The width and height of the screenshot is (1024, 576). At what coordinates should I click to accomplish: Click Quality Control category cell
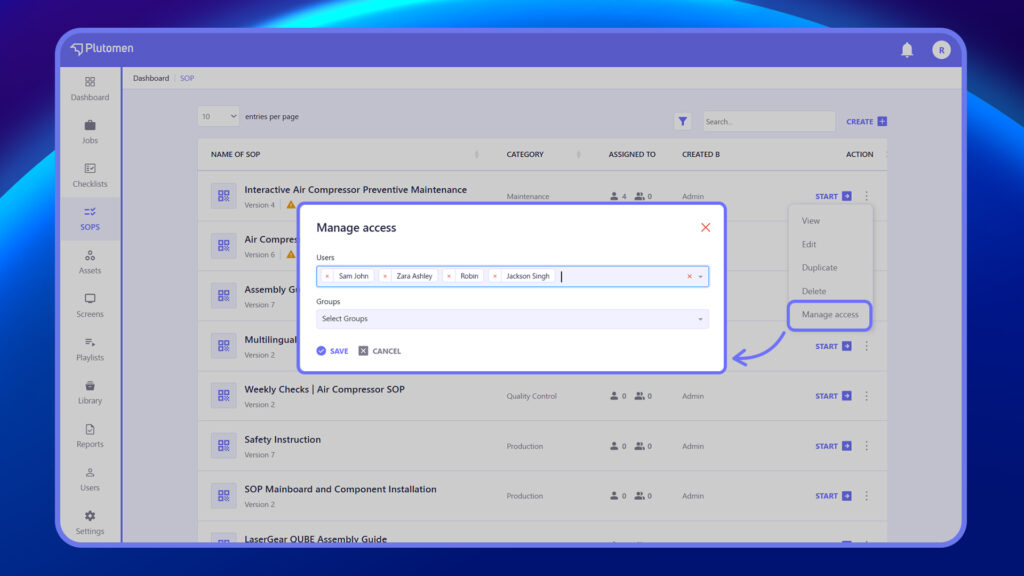click(x=532, y=396)
